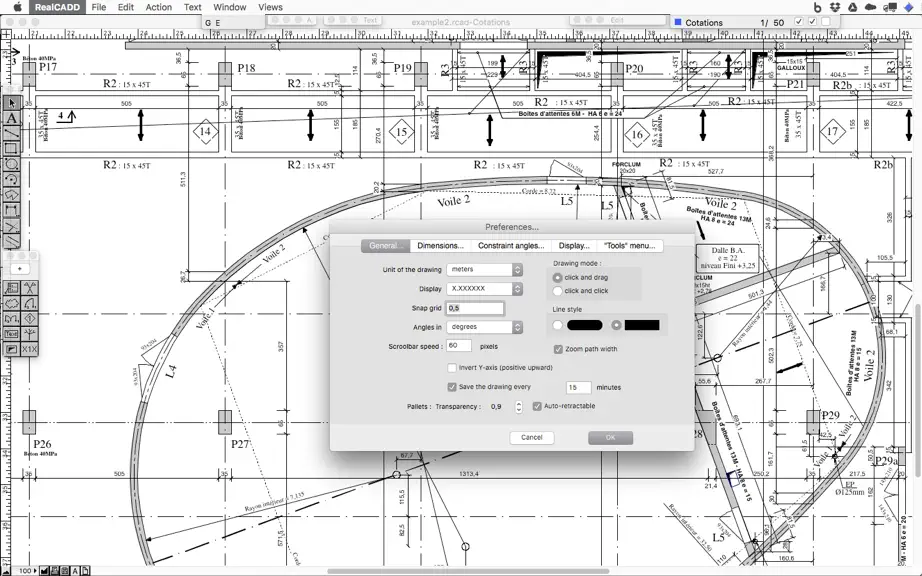This screenshot has height=576, width=922.
Task: Switch to General... preferences tab
Action: point(385,246)
